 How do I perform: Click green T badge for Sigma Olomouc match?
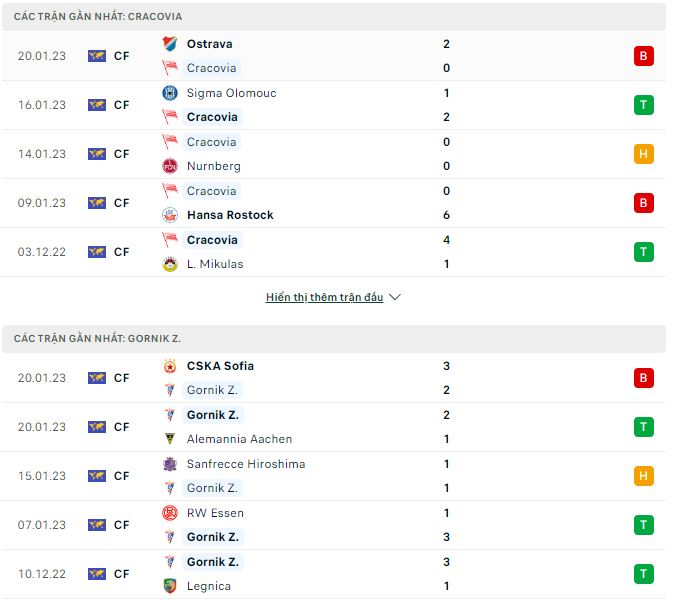(644, 105)
